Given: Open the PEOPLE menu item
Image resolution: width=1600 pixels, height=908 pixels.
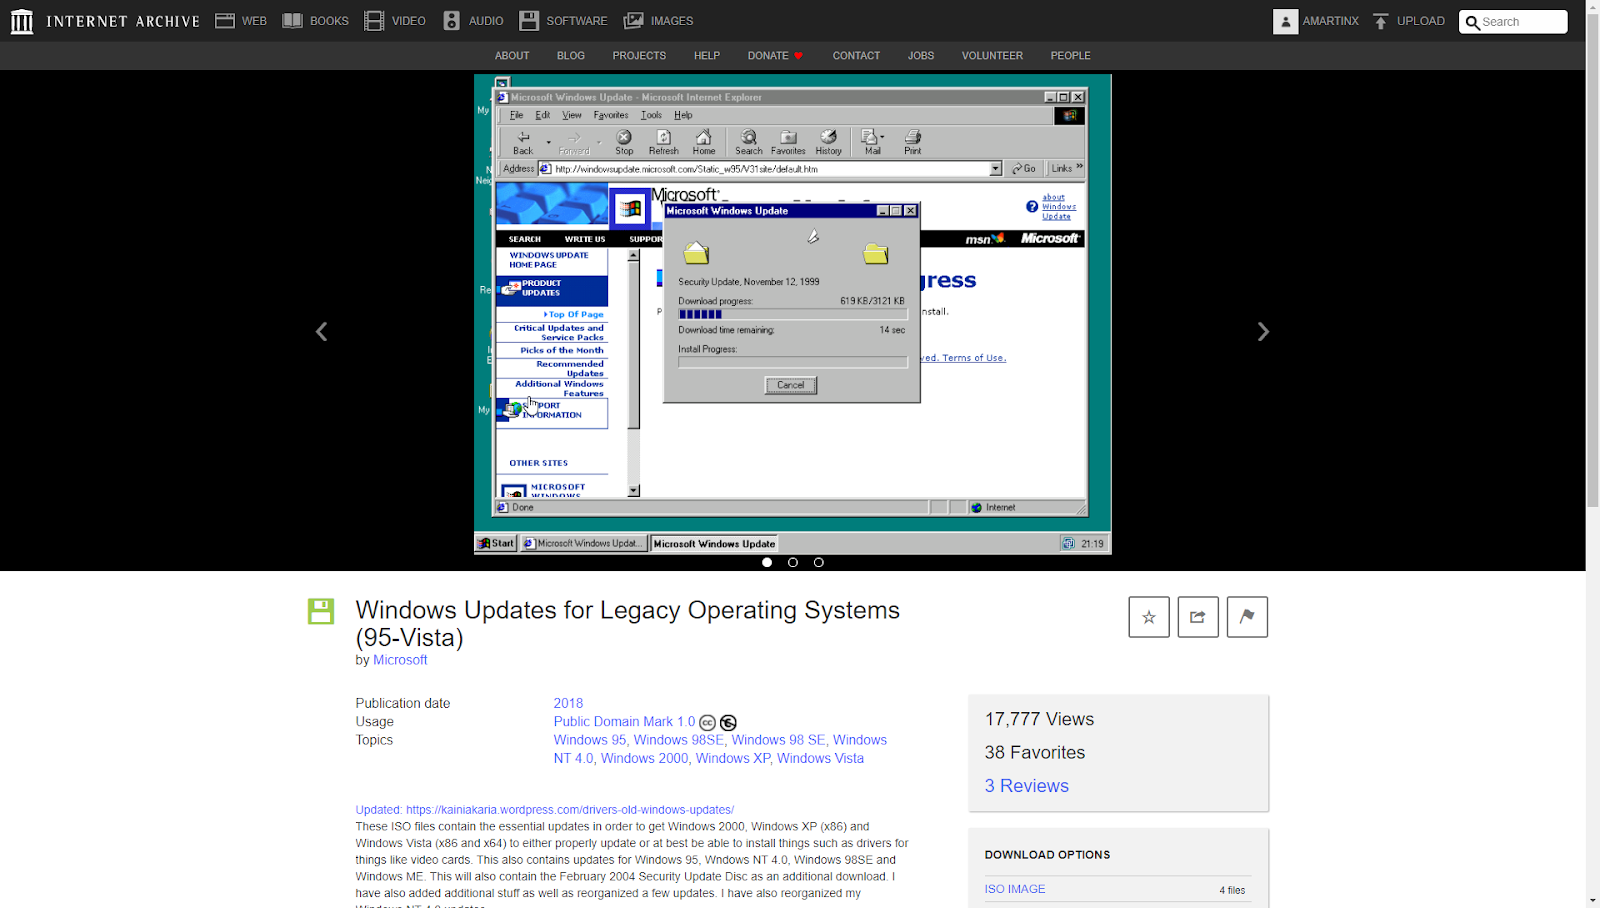Looking at the screenshot, I should point(1070,56).
